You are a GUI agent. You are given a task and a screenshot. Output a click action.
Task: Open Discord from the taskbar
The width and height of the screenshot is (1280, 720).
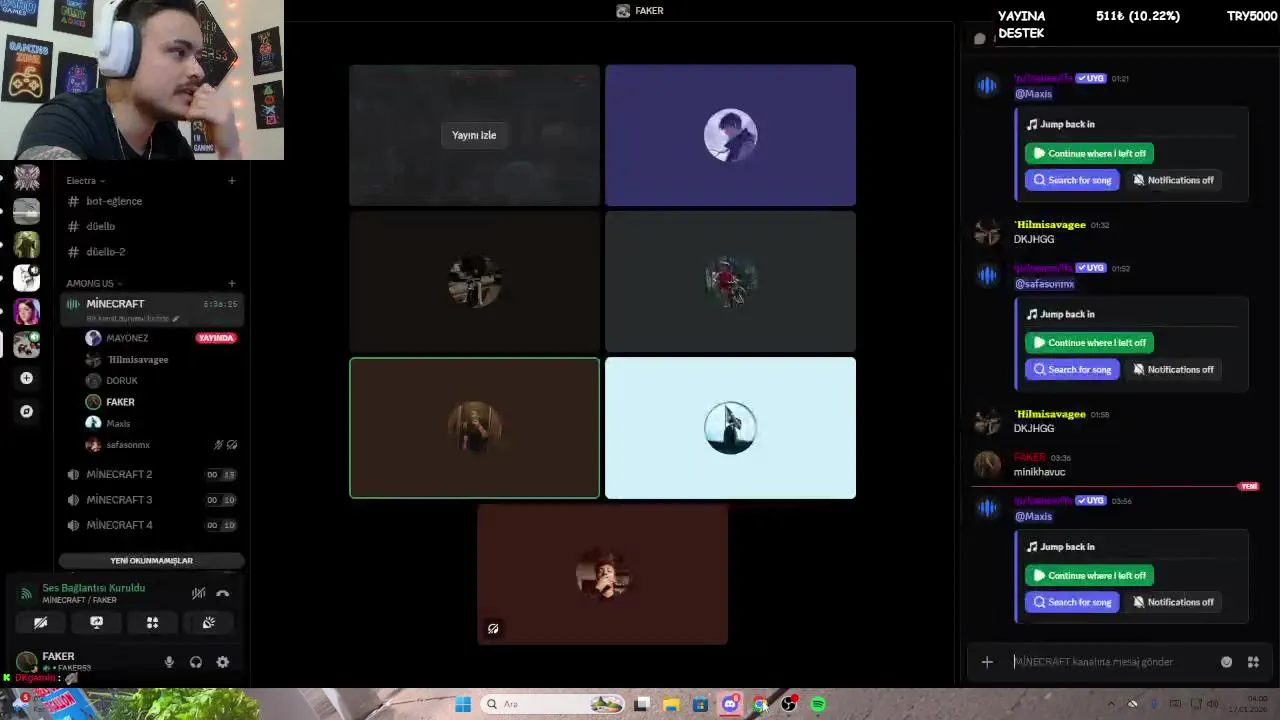730,704
